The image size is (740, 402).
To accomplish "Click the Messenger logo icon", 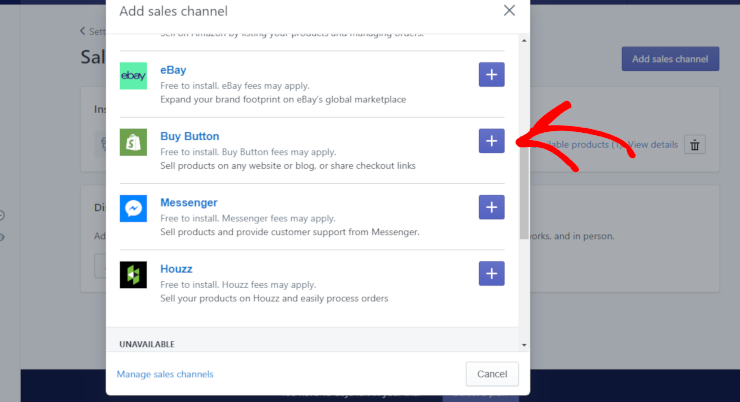I will click(x=133, y=208).
